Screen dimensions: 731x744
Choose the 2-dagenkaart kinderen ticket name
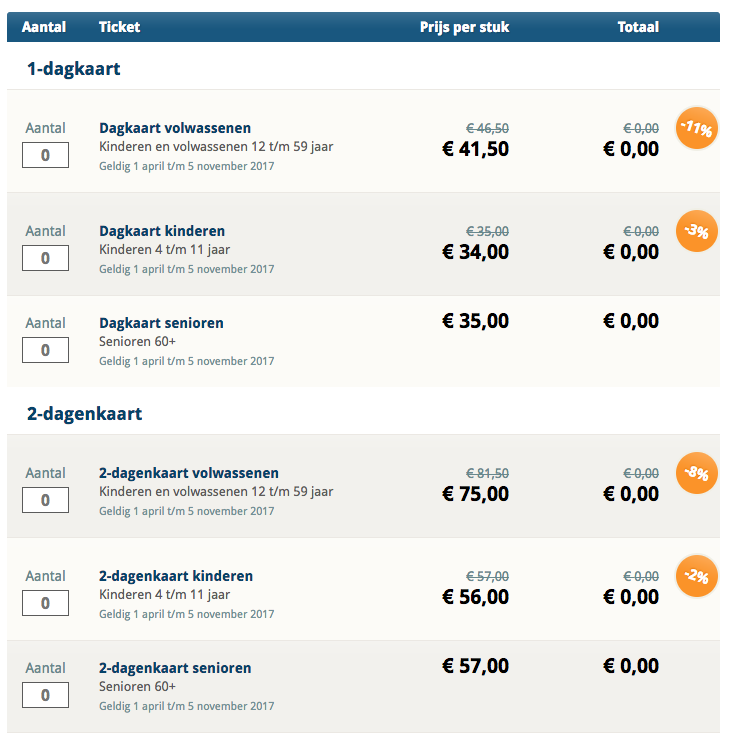176,576
